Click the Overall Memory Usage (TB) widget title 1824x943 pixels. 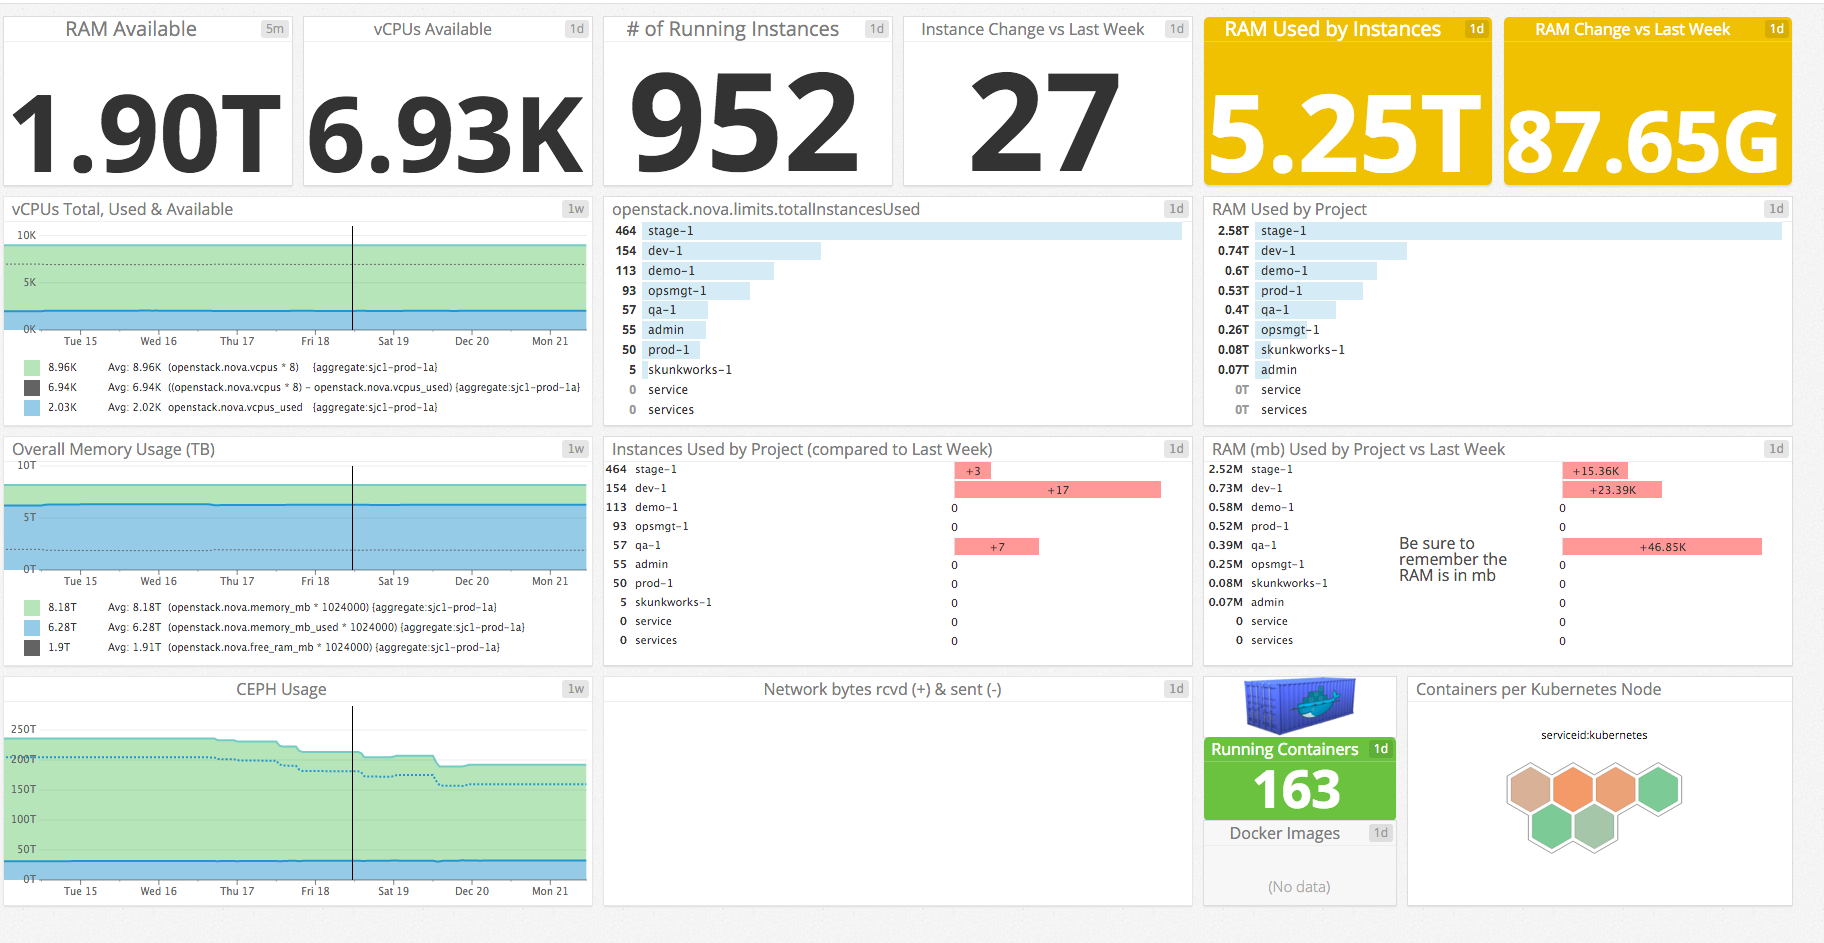point(112,449)
